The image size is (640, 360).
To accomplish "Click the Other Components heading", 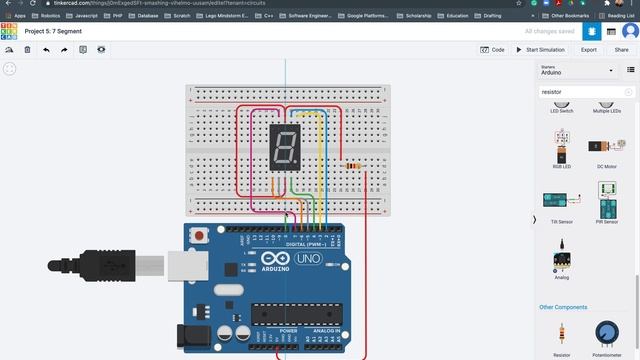I will pyautogui.click(x=563, y=307).
